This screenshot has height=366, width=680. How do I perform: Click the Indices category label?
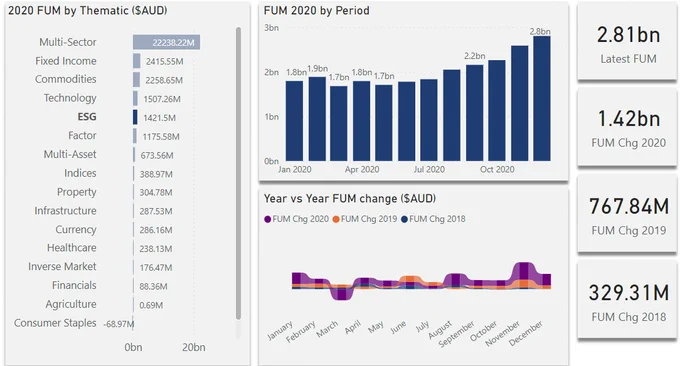click(80, 173)
